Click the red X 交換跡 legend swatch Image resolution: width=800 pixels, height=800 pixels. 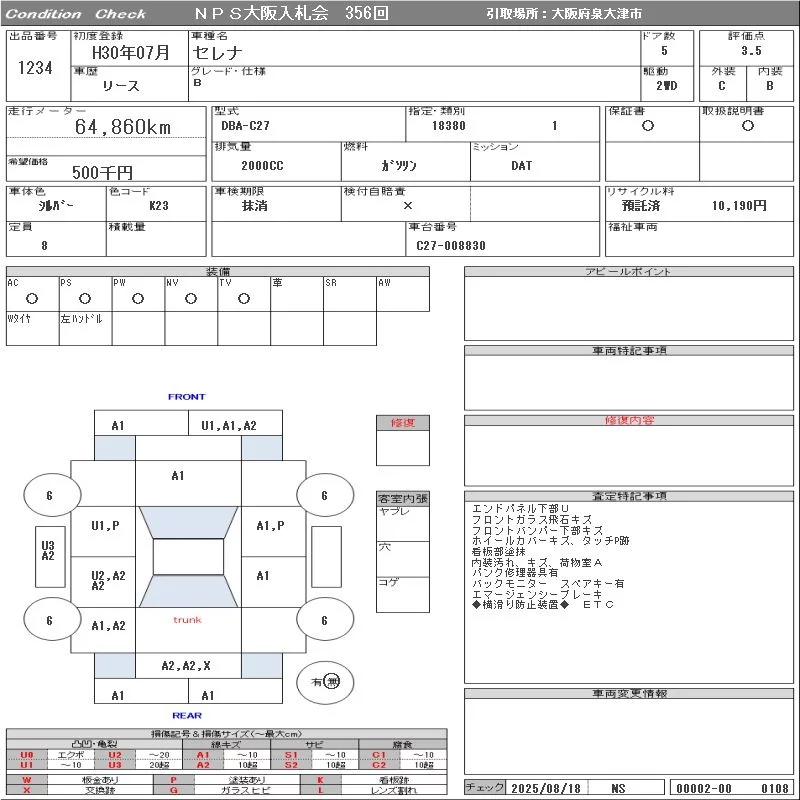pos(27,790)
